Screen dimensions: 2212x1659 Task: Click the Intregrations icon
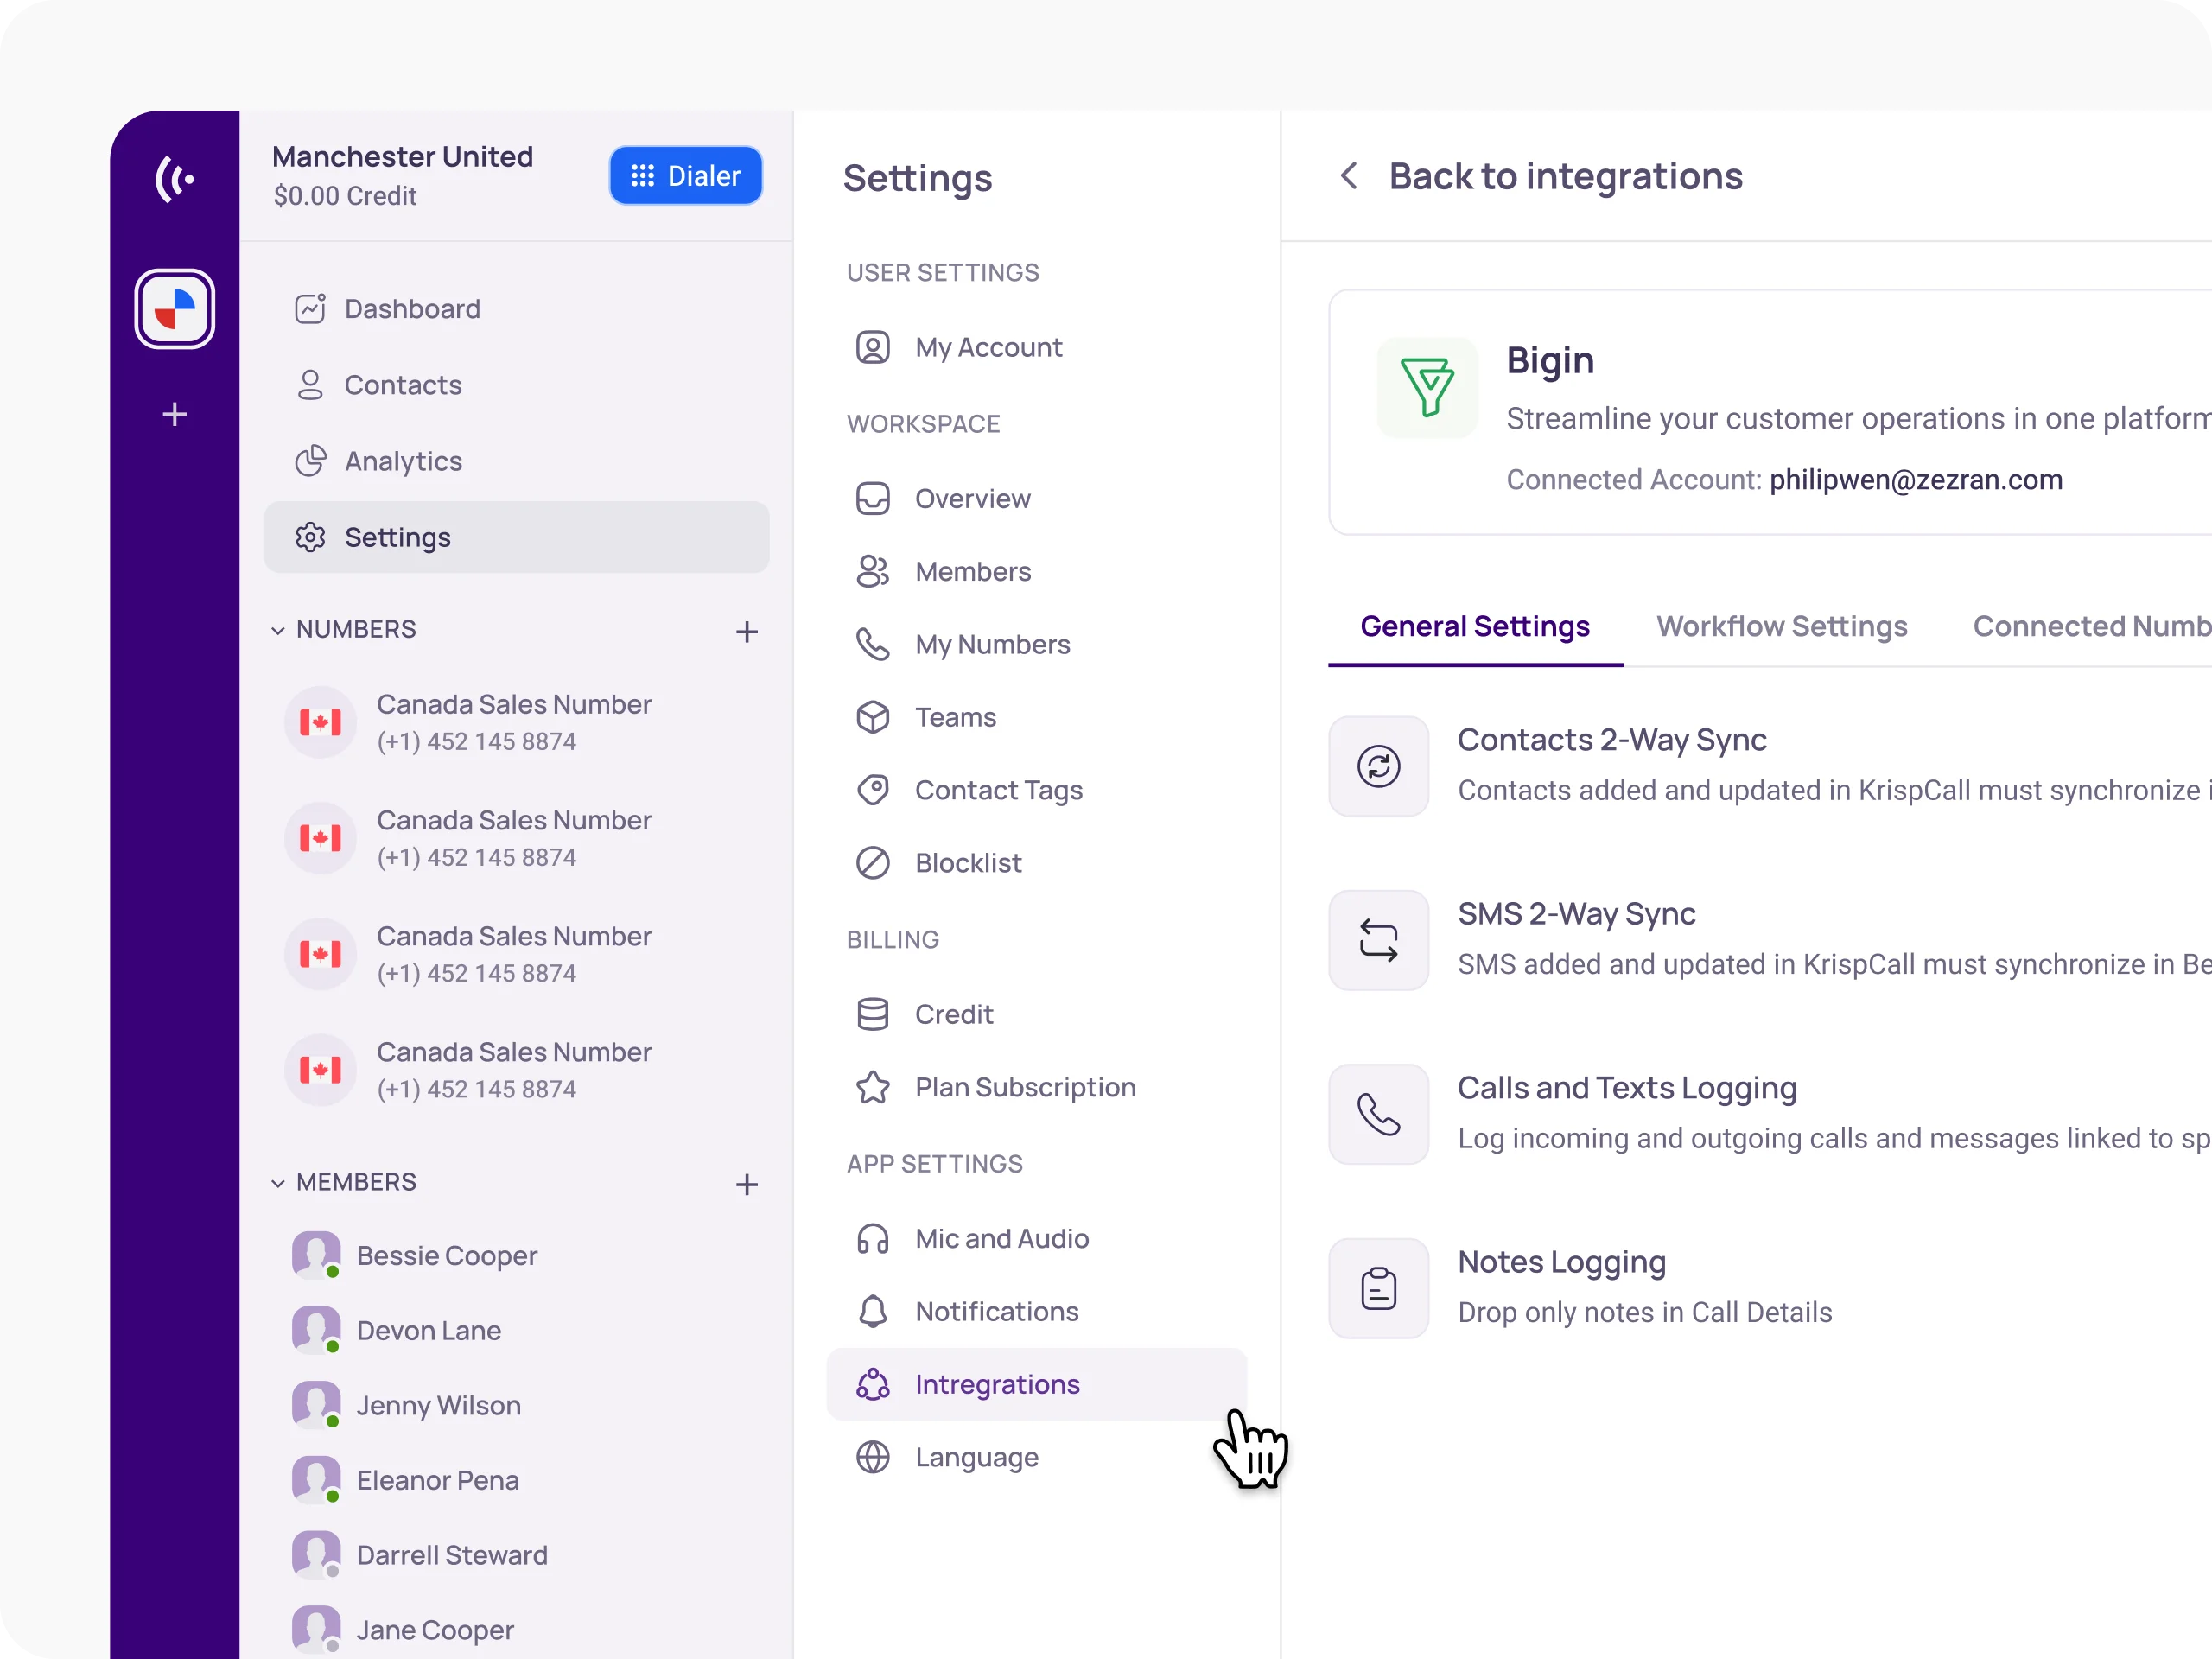(873, 1384)
